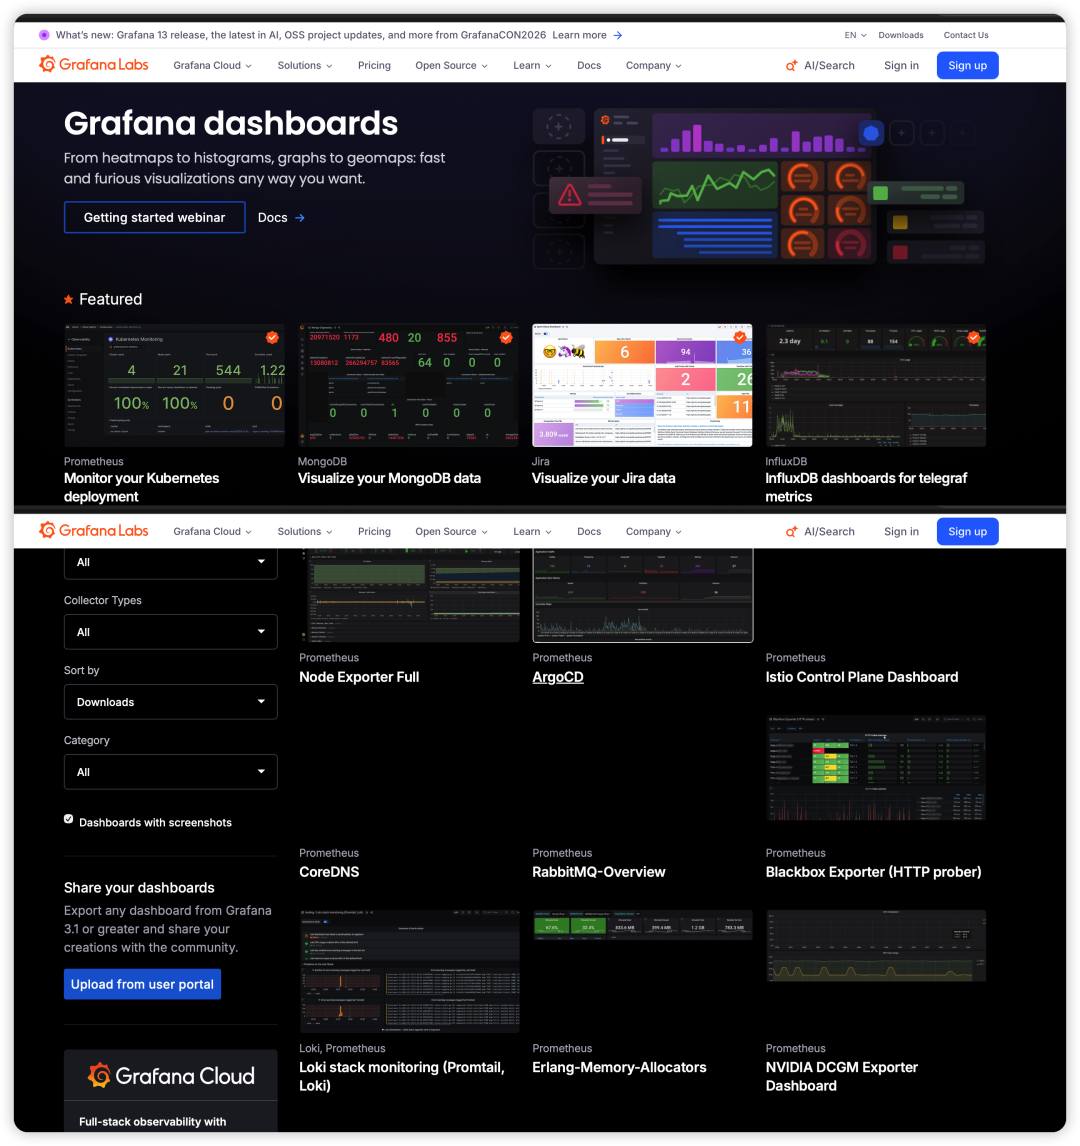Click verified badge on MongoDB featured thumbnail

(x=506, y=337)
